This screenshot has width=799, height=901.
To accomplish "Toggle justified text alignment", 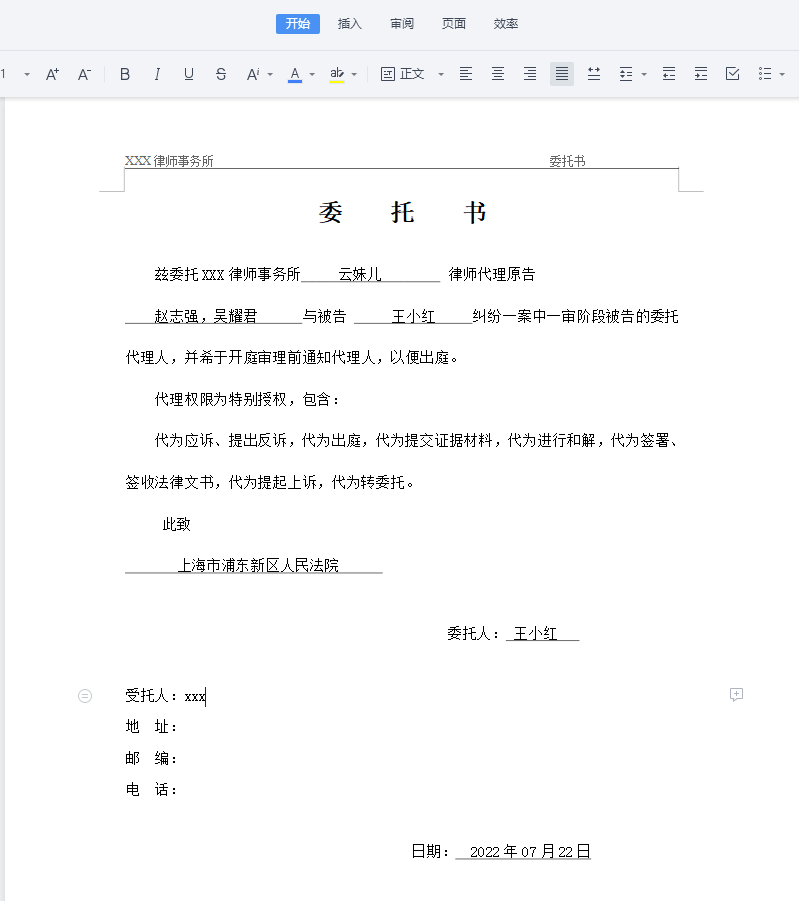I will point(562,74).
